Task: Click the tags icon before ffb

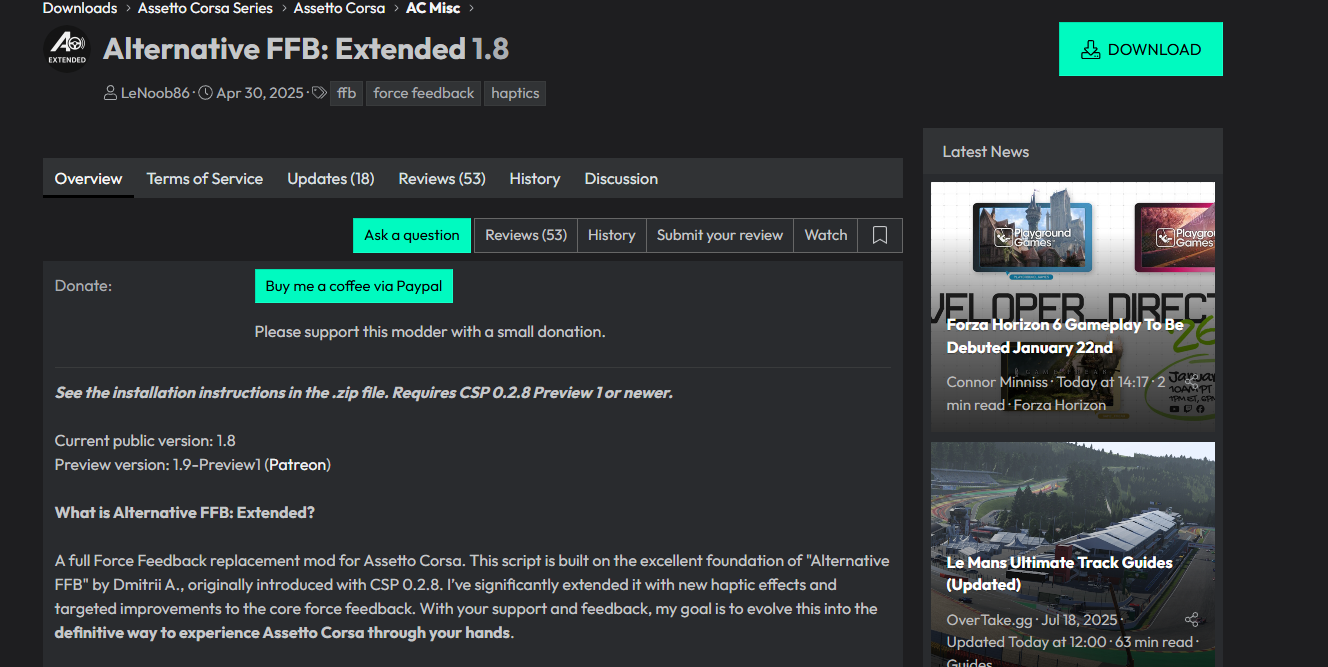Action: [x=319, y=93]
